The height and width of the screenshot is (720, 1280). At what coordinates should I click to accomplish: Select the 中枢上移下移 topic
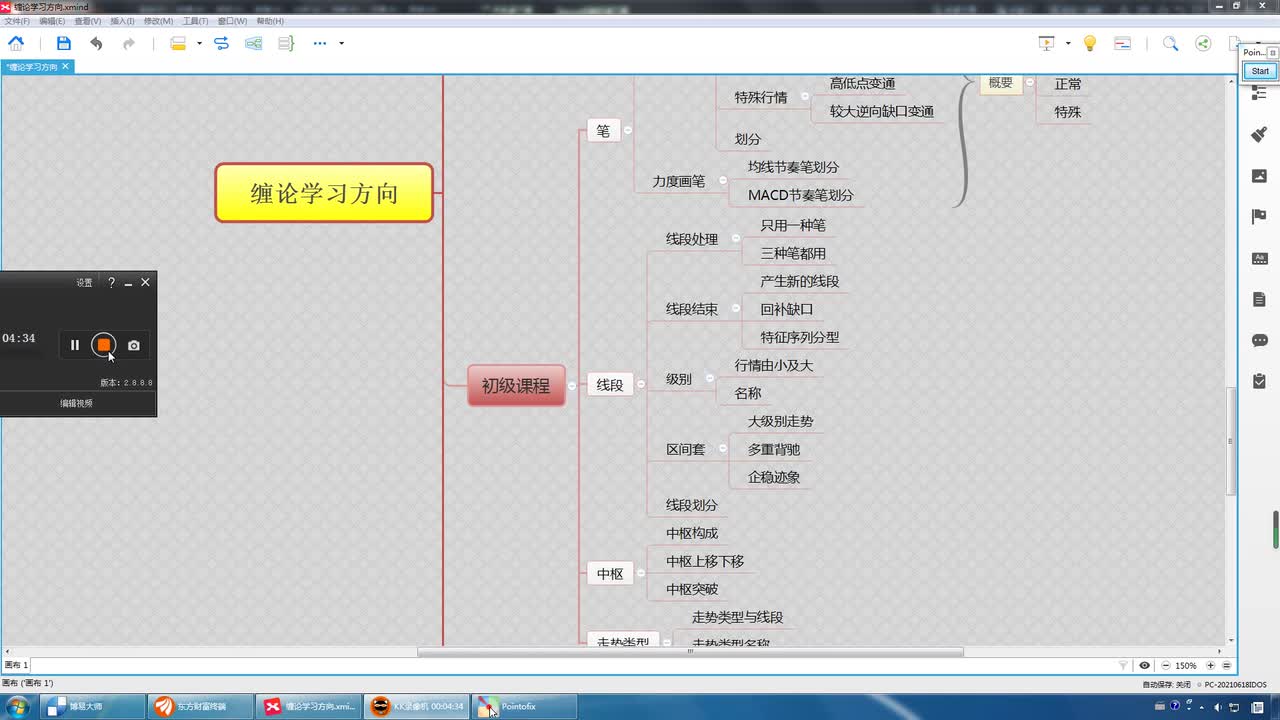pyautogui.click(x=705, y=561)
